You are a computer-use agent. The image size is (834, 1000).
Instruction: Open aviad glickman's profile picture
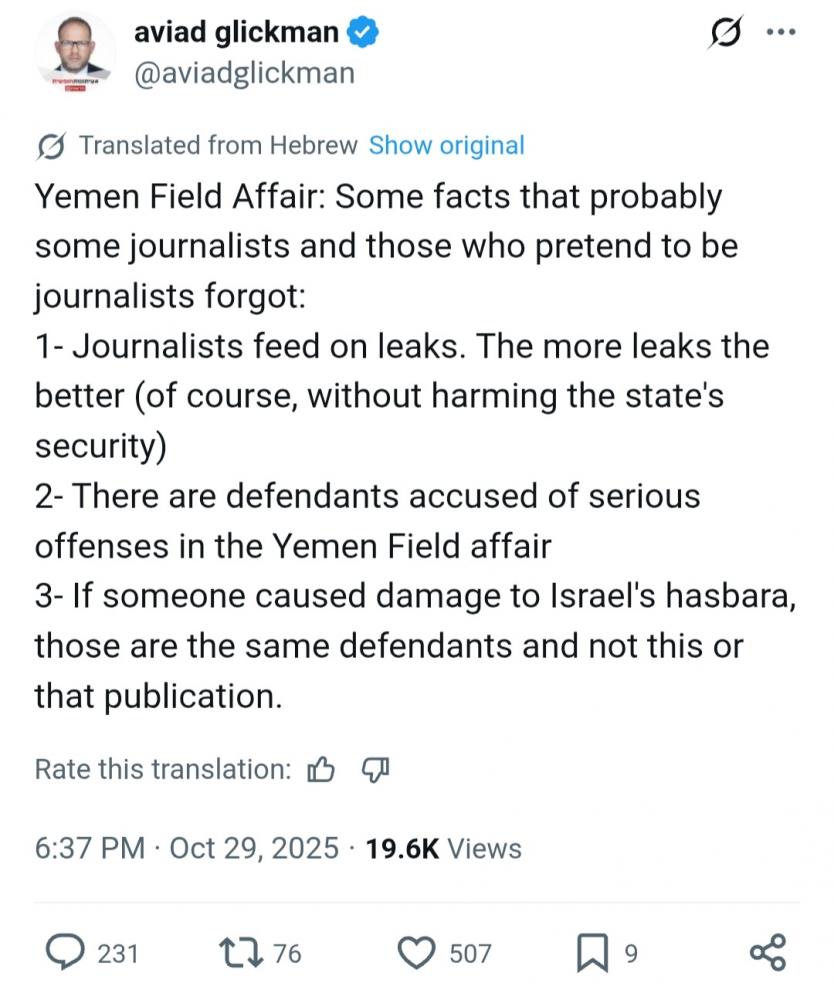click(x=73, y=54)
